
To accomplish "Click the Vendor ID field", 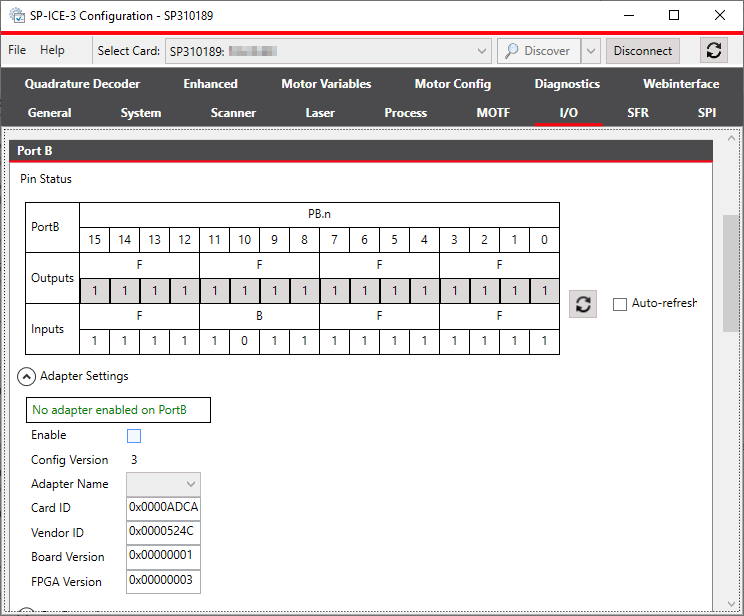I will coord(163,532).
